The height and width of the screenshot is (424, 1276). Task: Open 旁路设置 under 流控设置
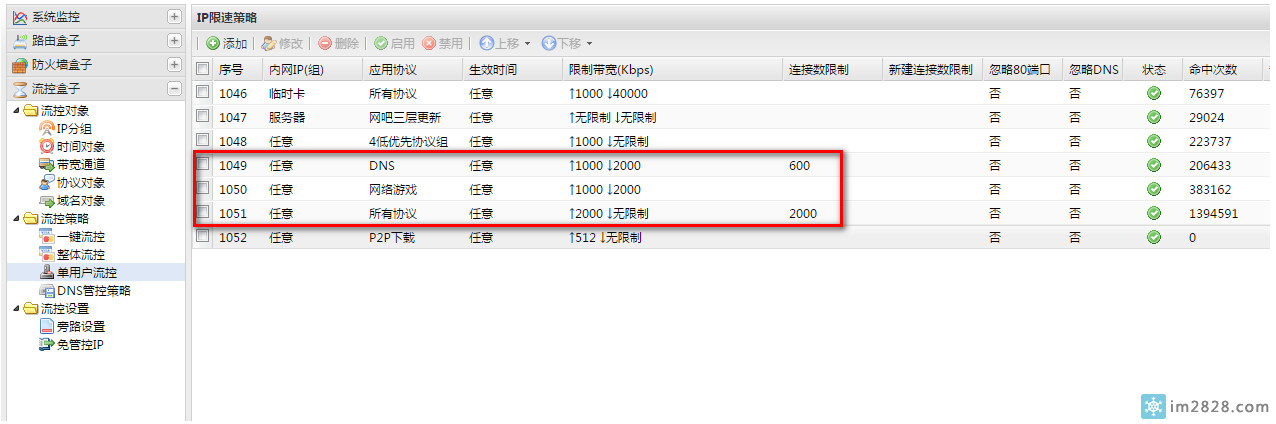[80, 327]
